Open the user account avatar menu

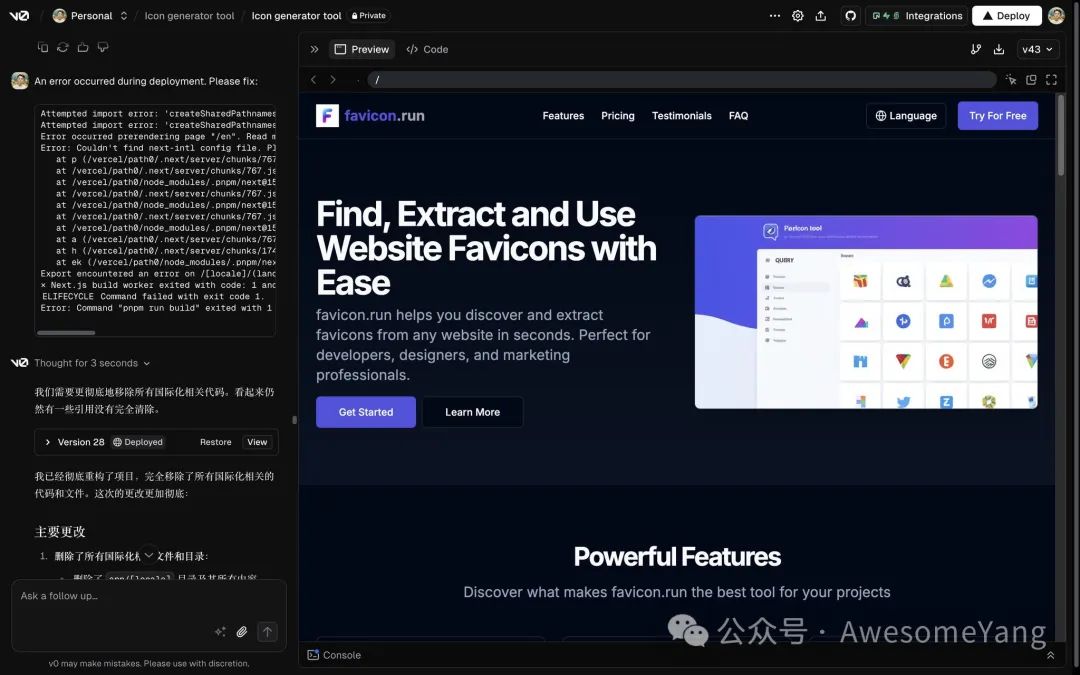point(1057,15)
